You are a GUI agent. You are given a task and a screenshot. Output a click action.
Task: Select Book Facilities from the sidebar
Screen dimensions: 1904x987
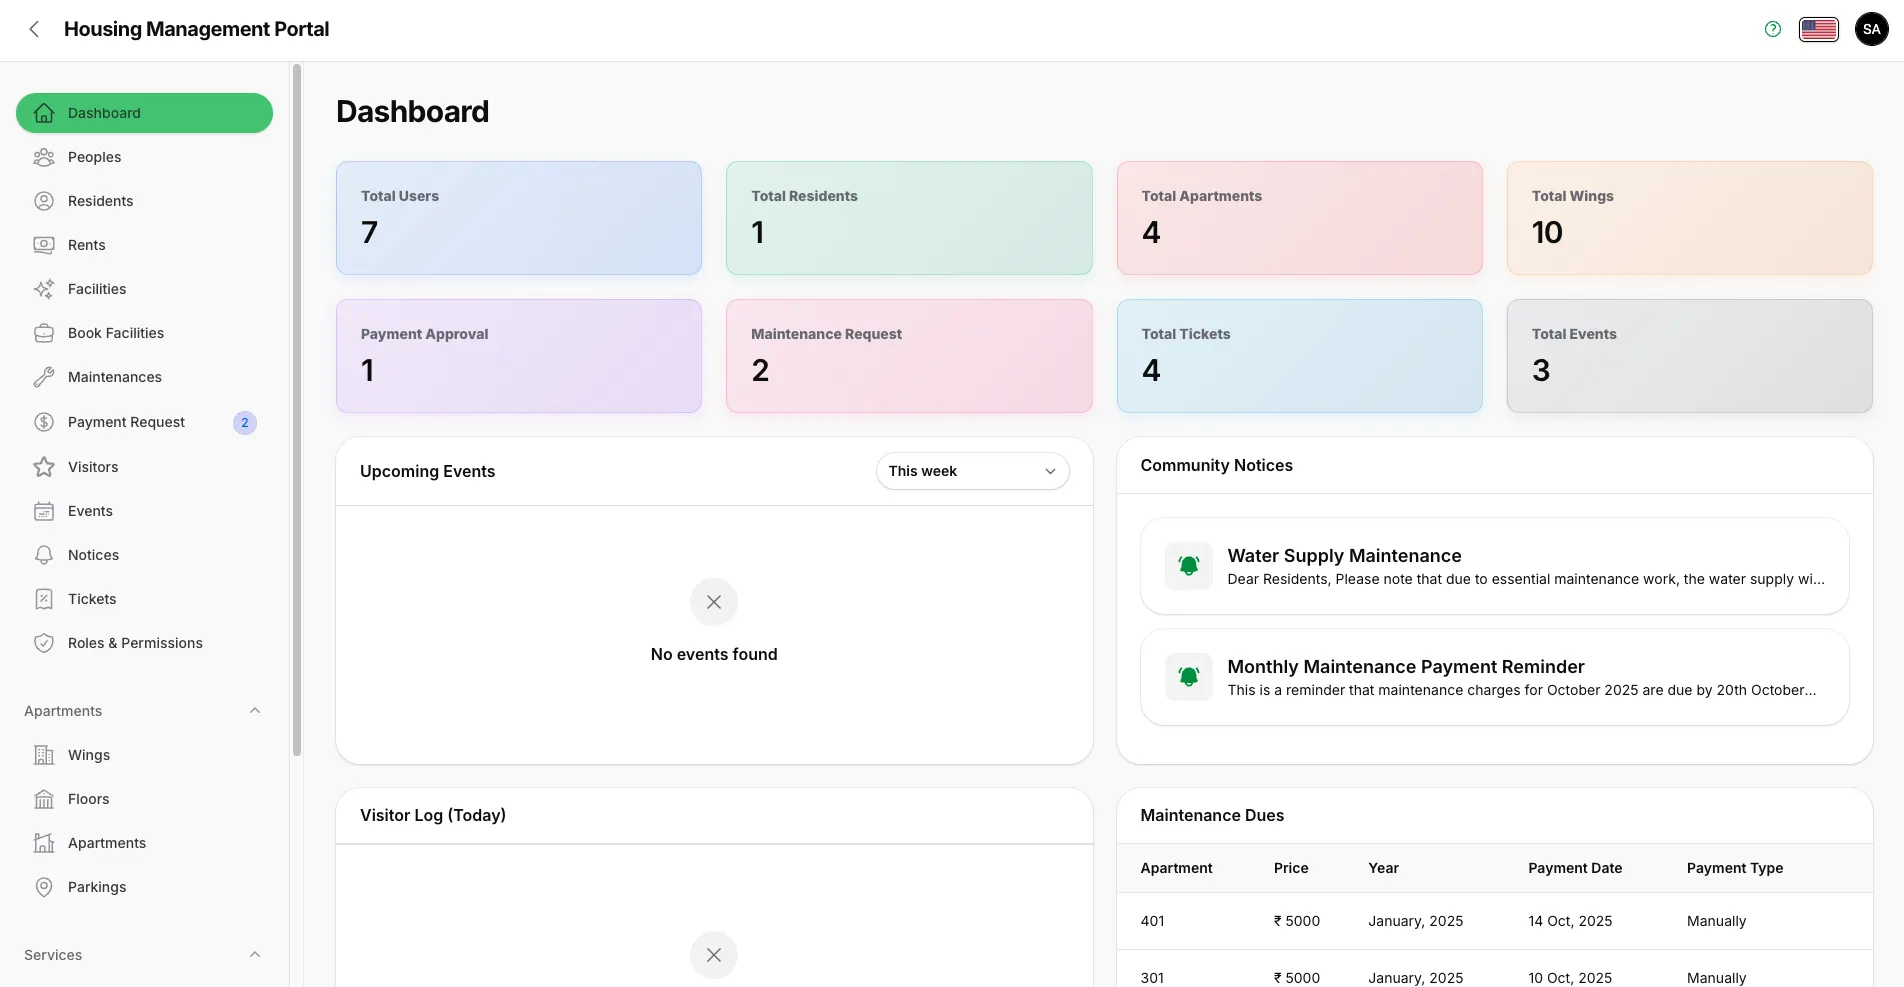click(116, 333)
